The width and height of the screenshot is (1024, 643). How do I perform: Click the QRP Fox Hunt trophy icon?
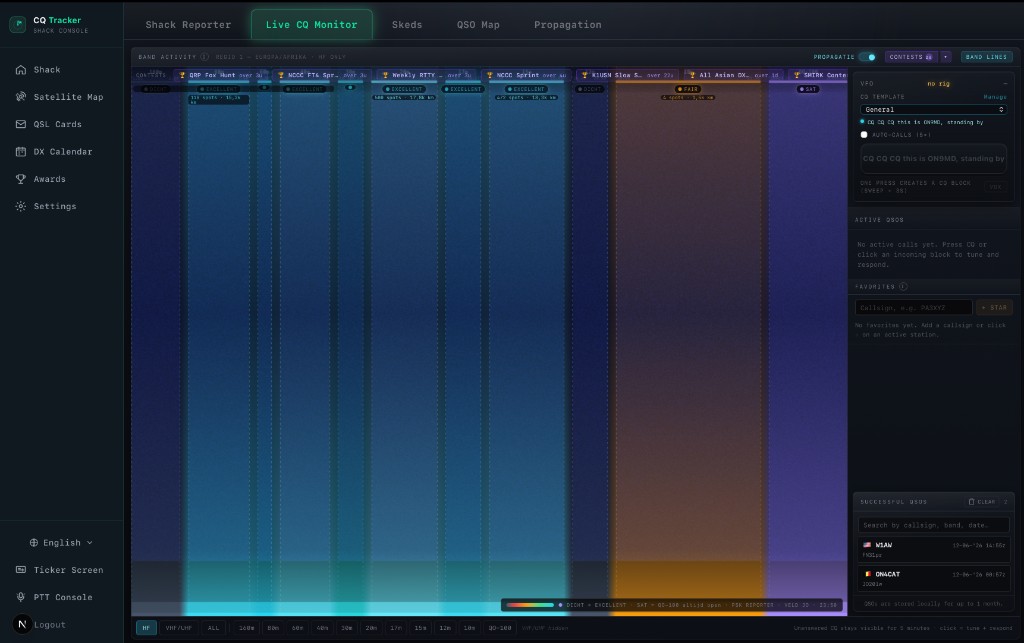182,75
